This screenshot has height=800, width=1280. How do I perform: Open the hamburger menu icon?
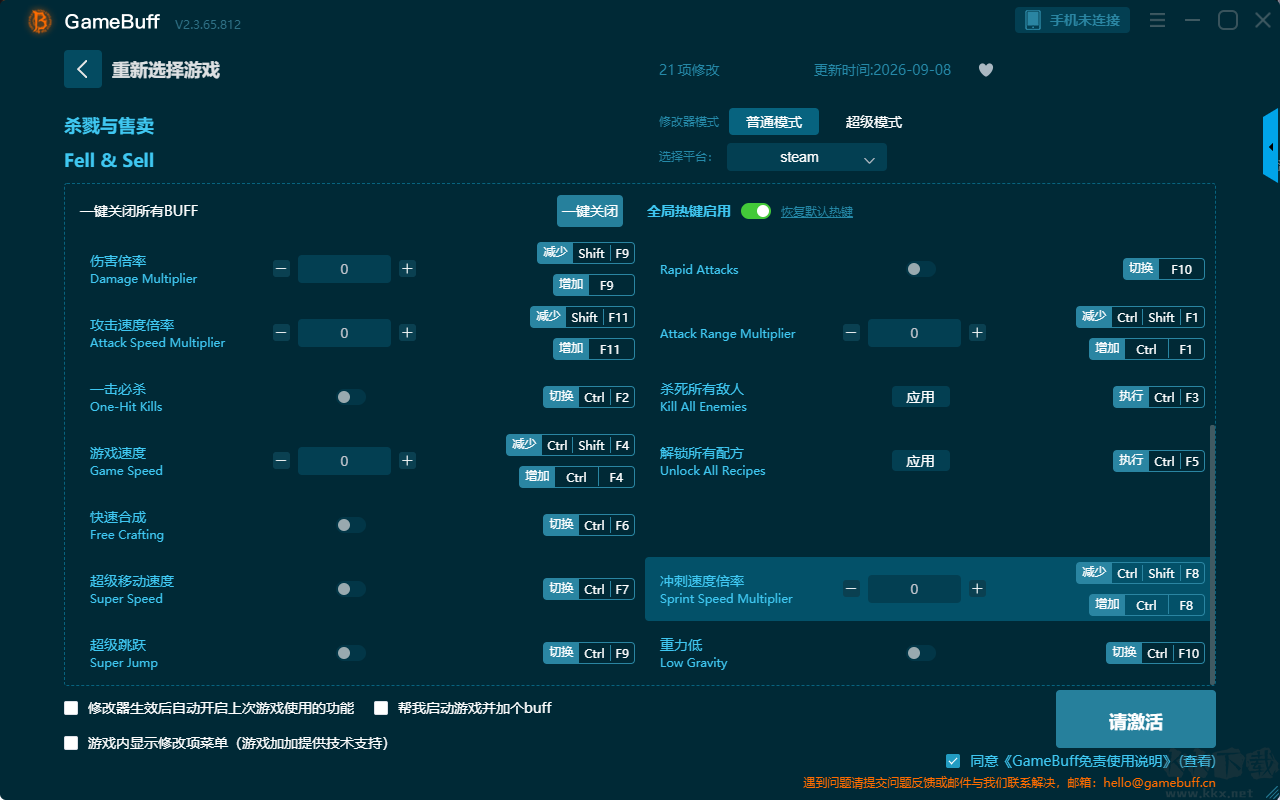[x=1157, y=20]
